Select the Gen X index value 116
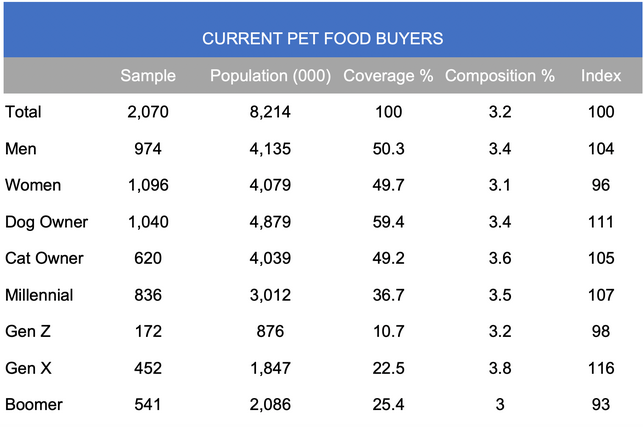 pos(601,368)
